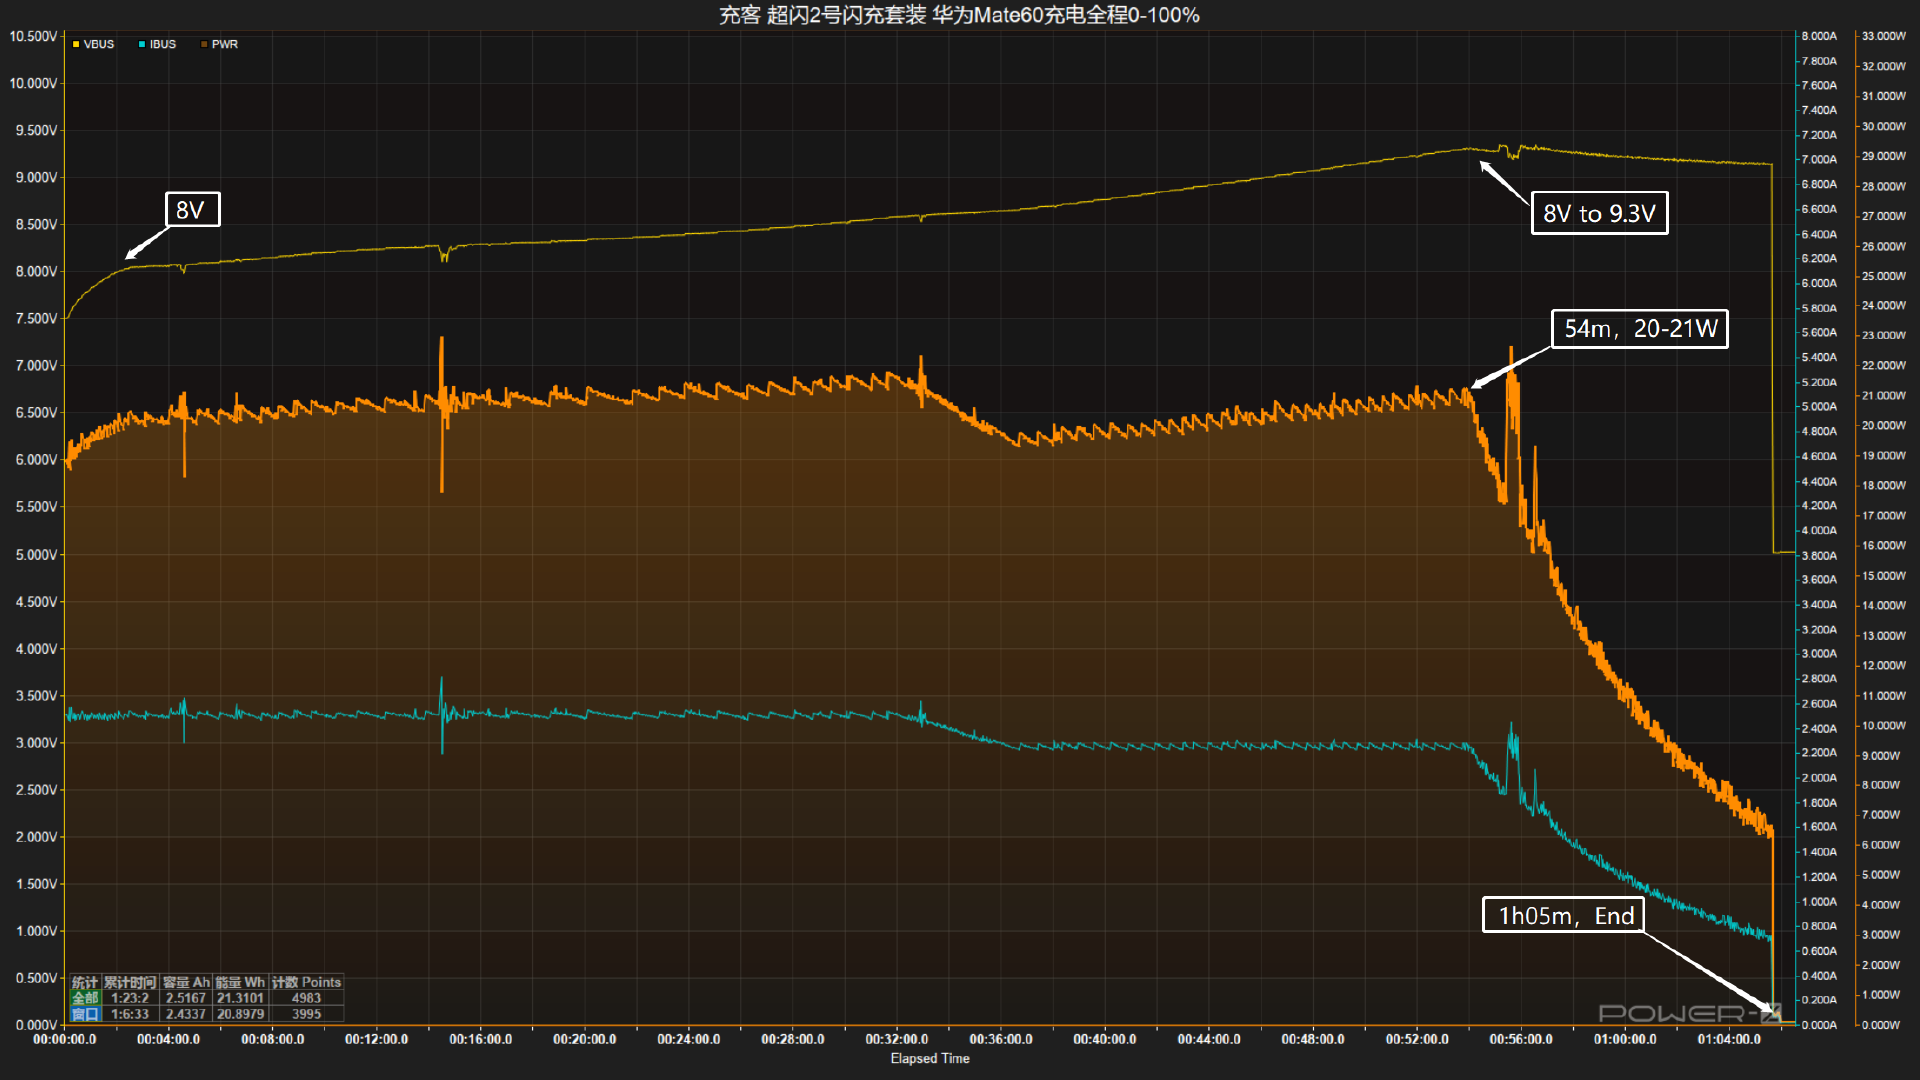The height and width of the screenshot is (1080, 1920).
Task: Click the Elapsed Time axis label
Action: point(929,1058)
